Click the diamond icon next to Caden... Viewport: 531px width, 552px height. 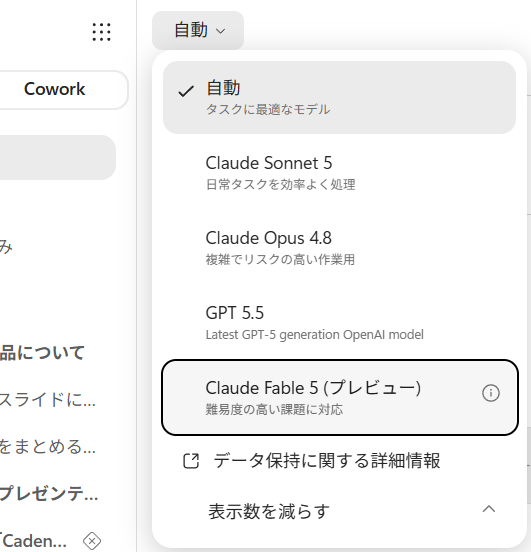coord(92,541)
